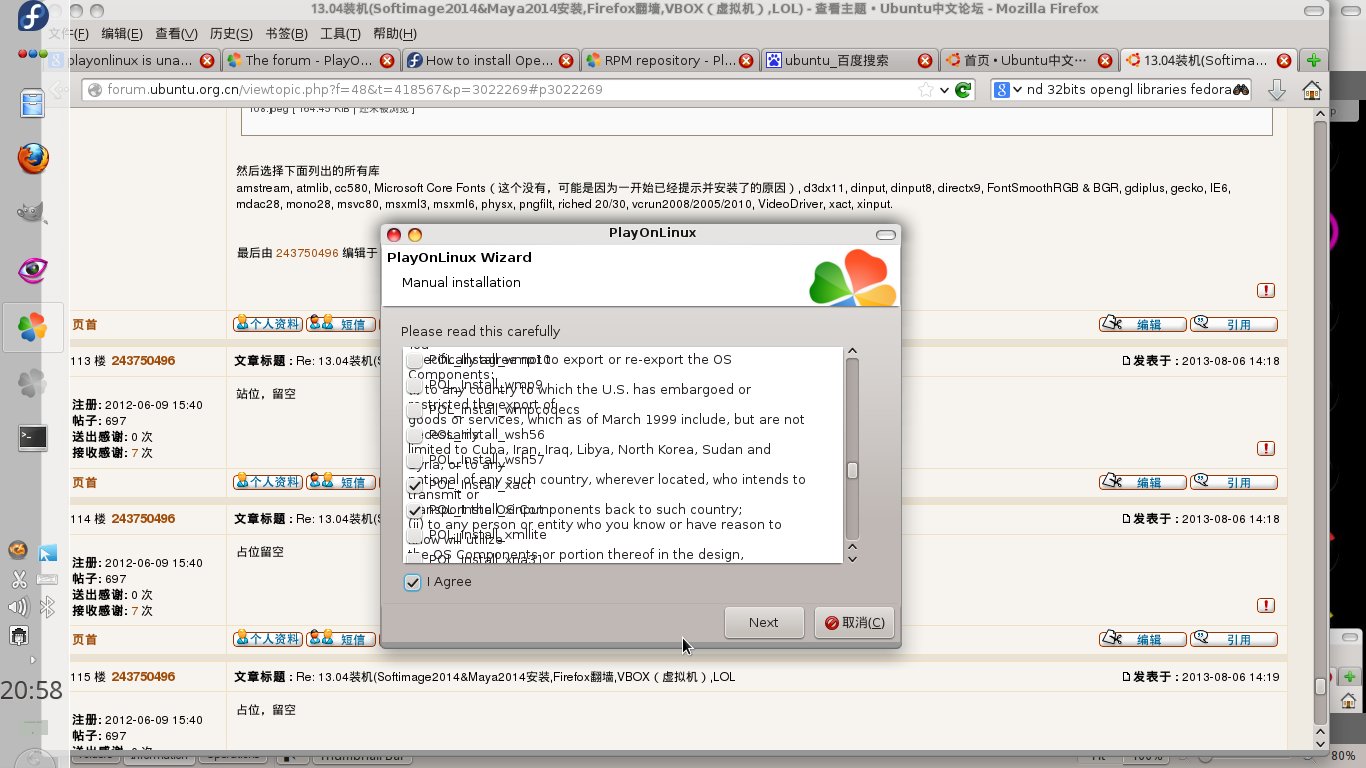
Task: Uncheck POL_Install_xact checkbox
Action: (414, 485)
